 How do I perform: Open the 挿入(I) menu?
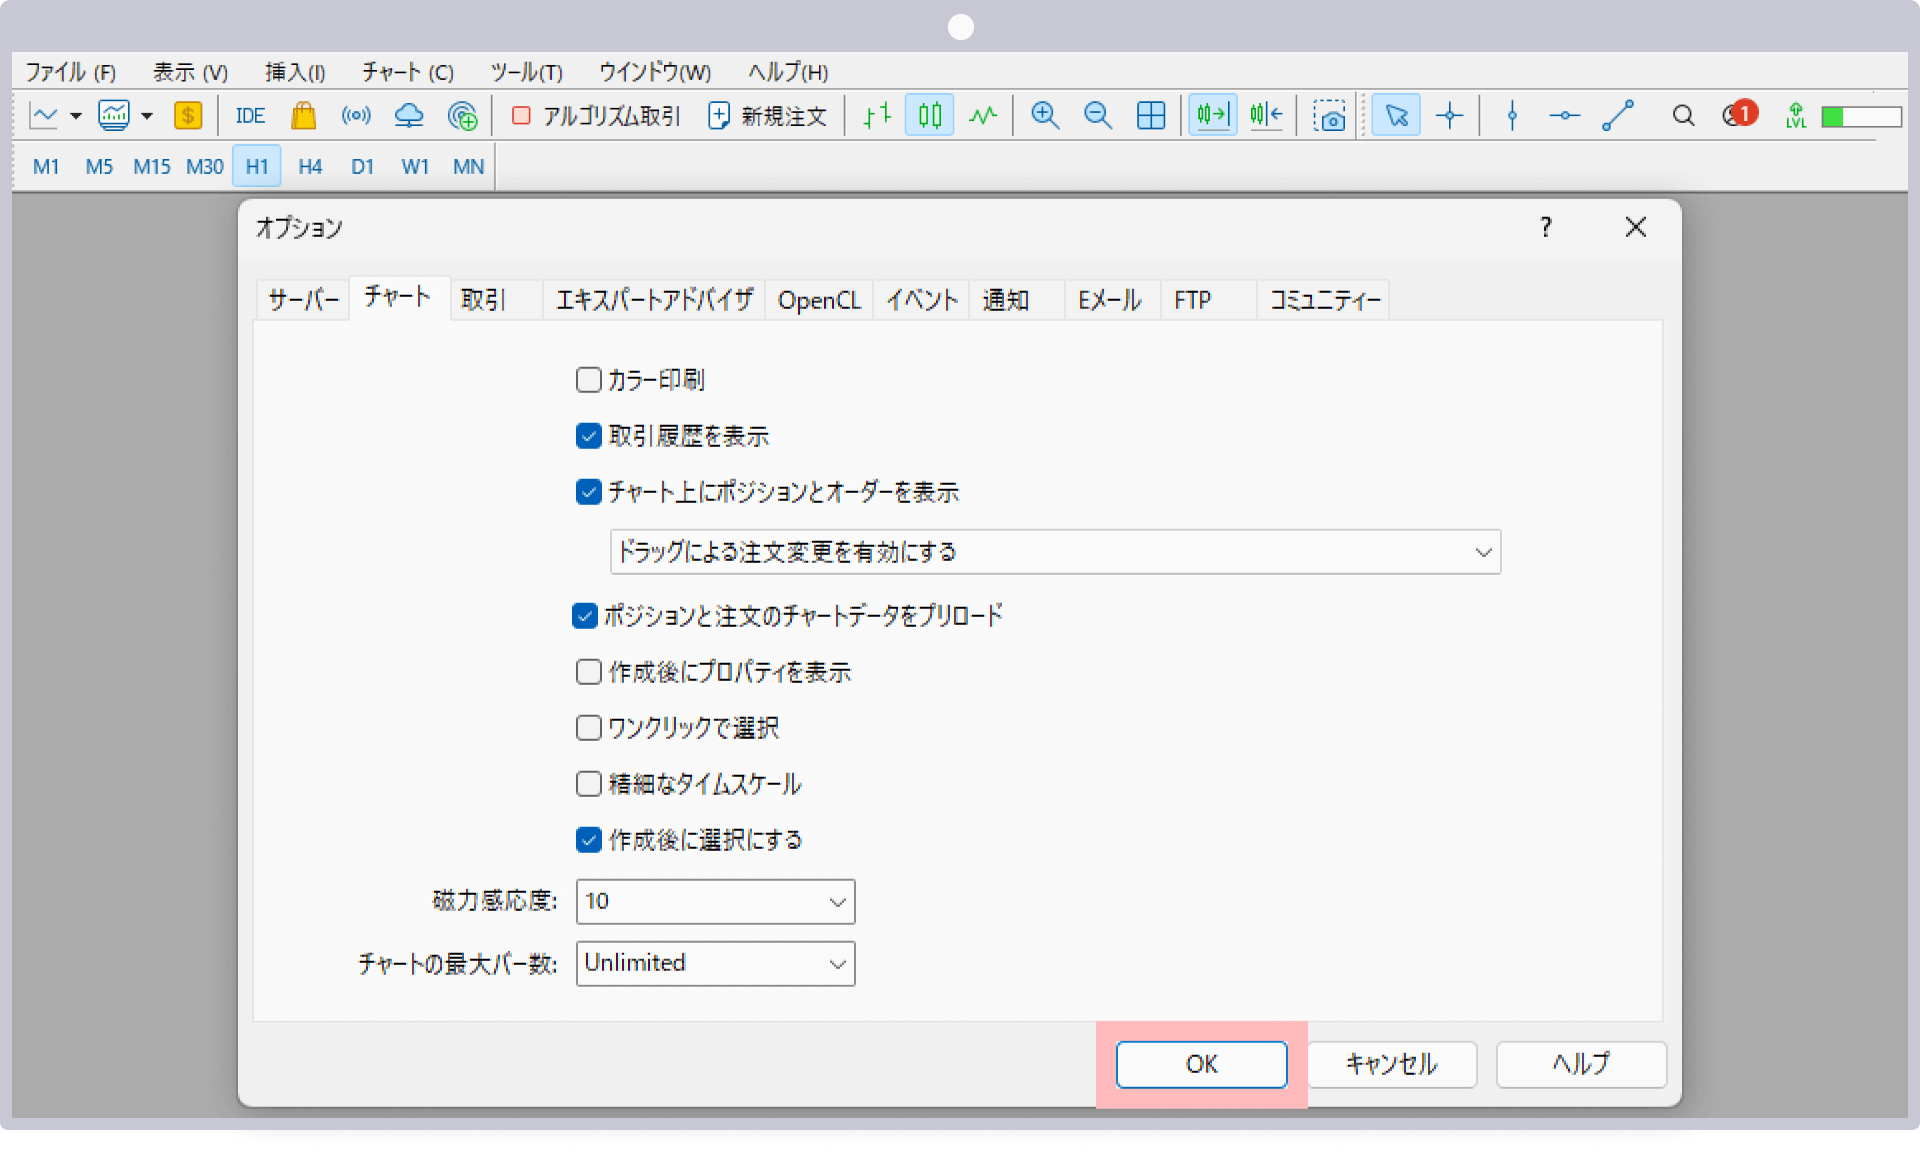295,72
